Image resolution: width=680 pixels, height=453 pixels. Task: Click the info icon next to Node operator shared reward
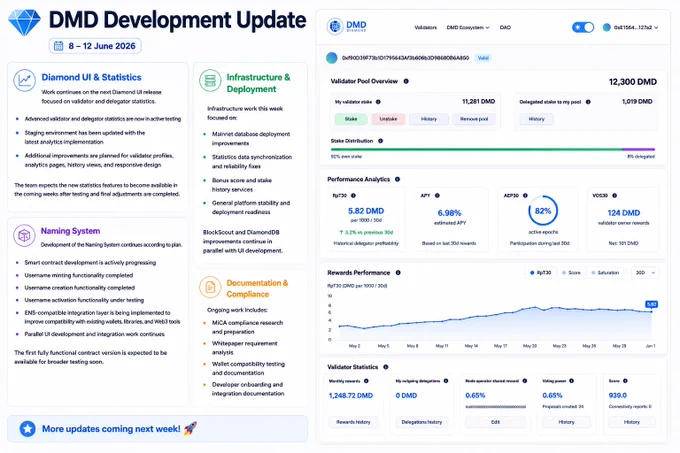point(525,381)
